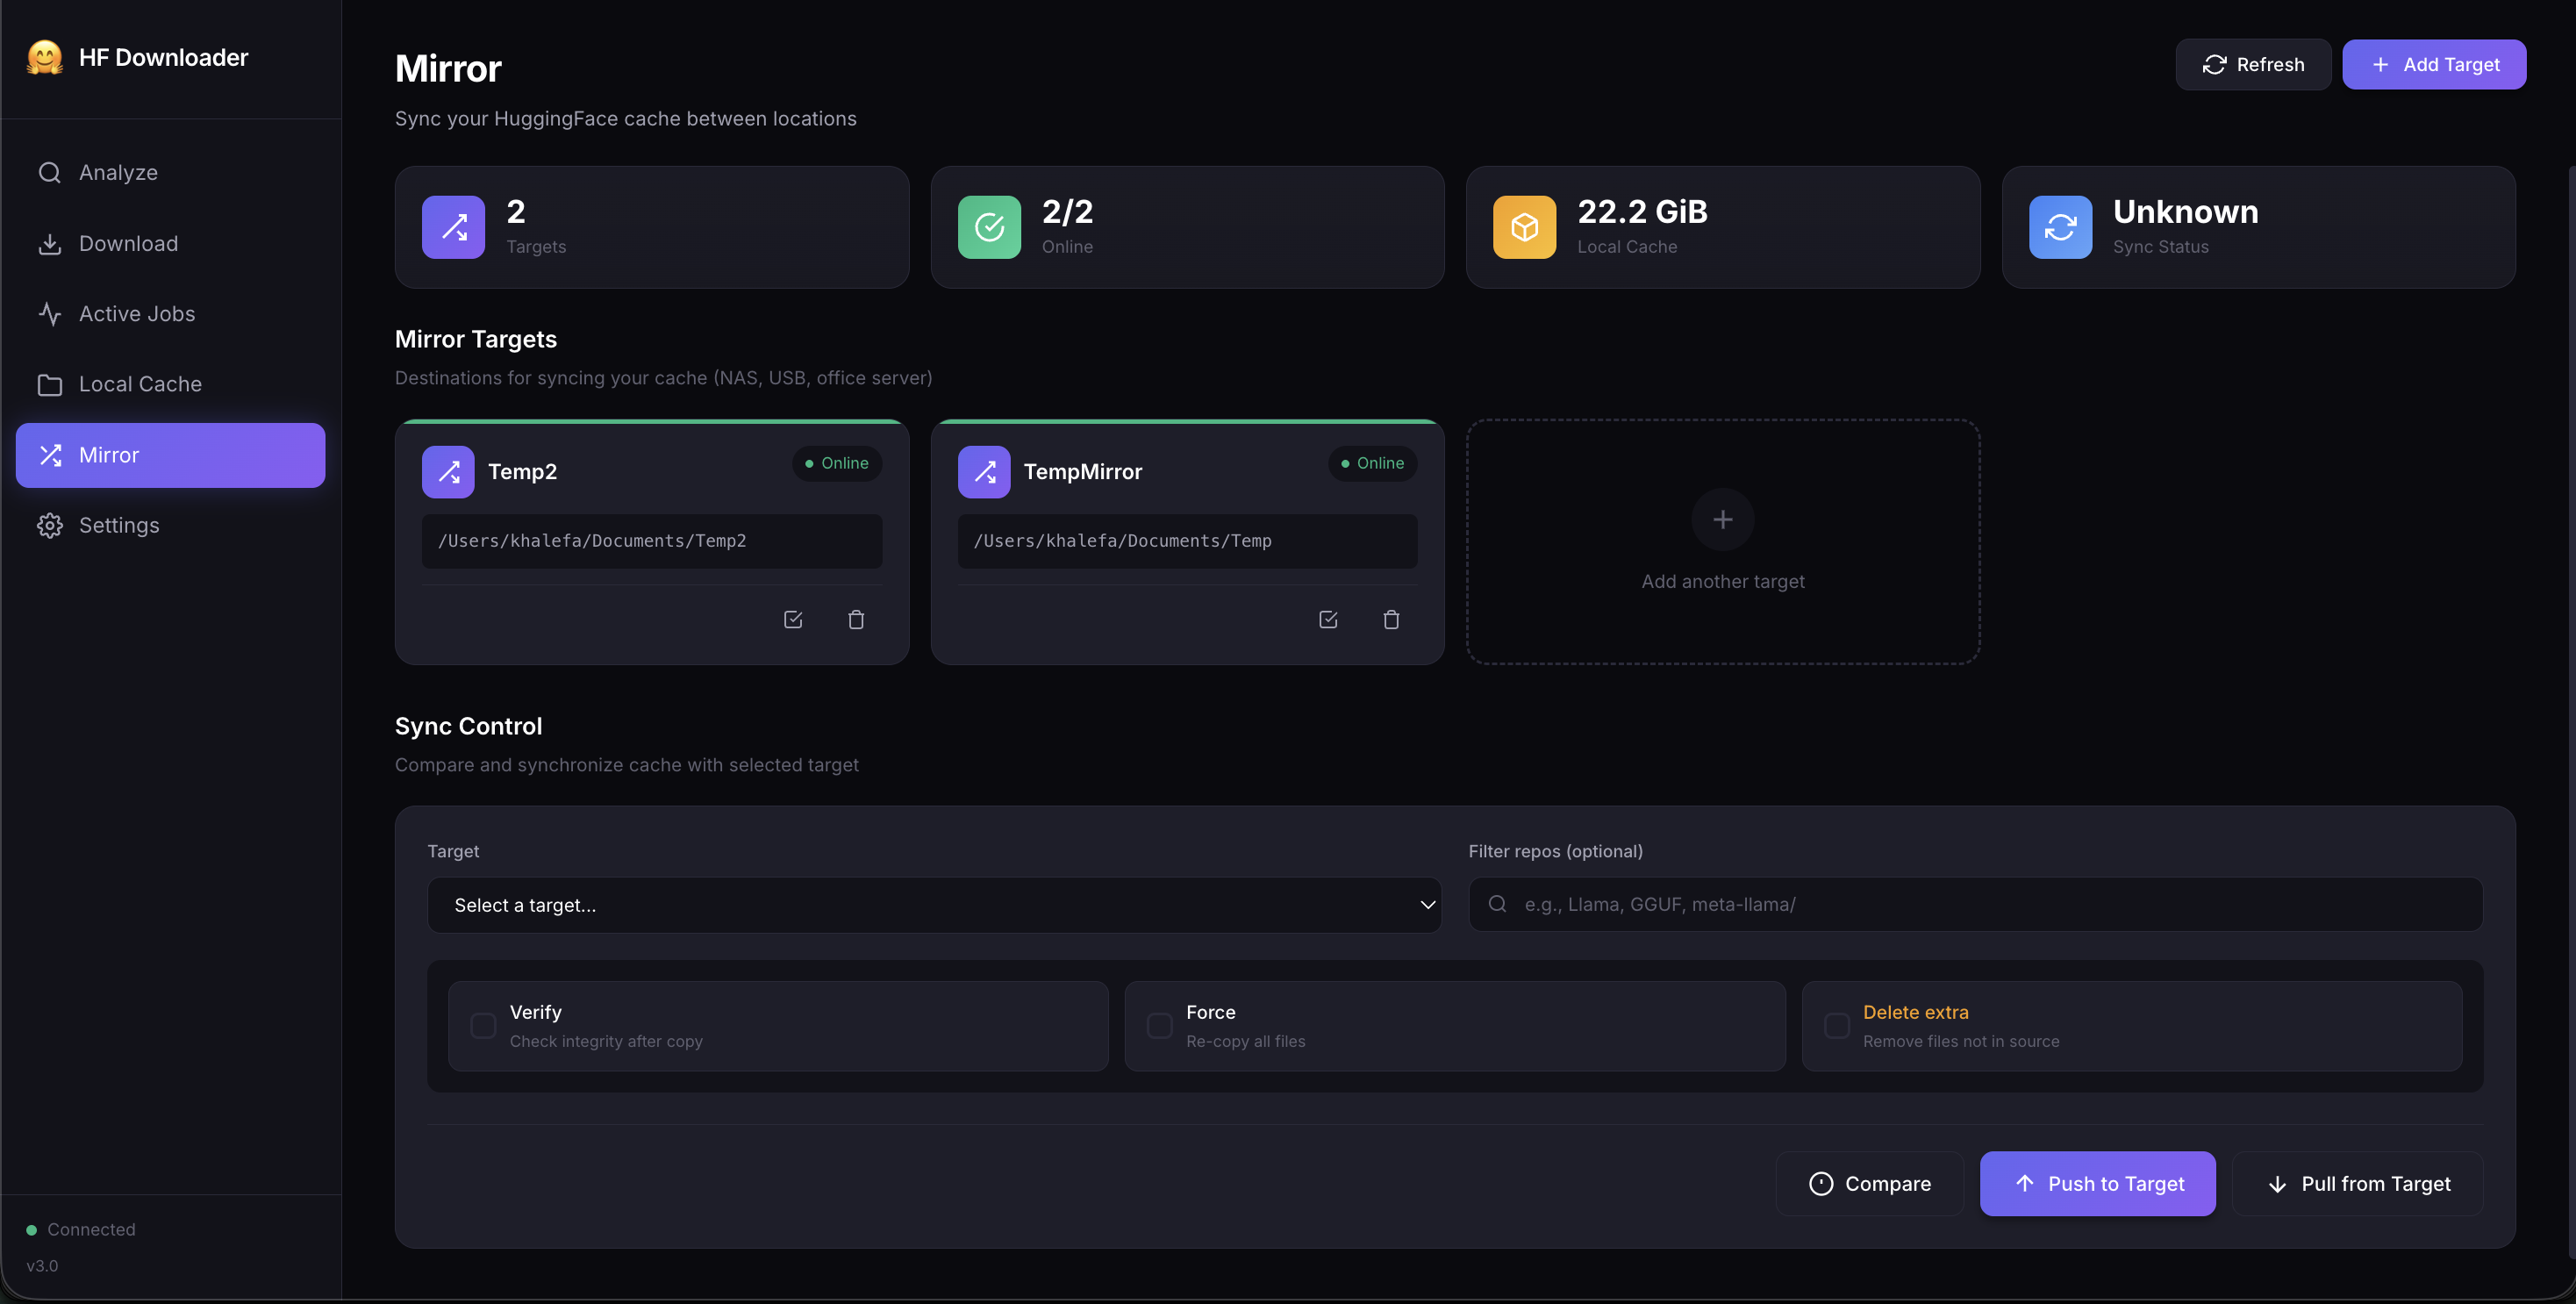This screenshot has width=2576, height=1304.
Task: Check the Force re-copy option
Action: tap(1159, 1026)
